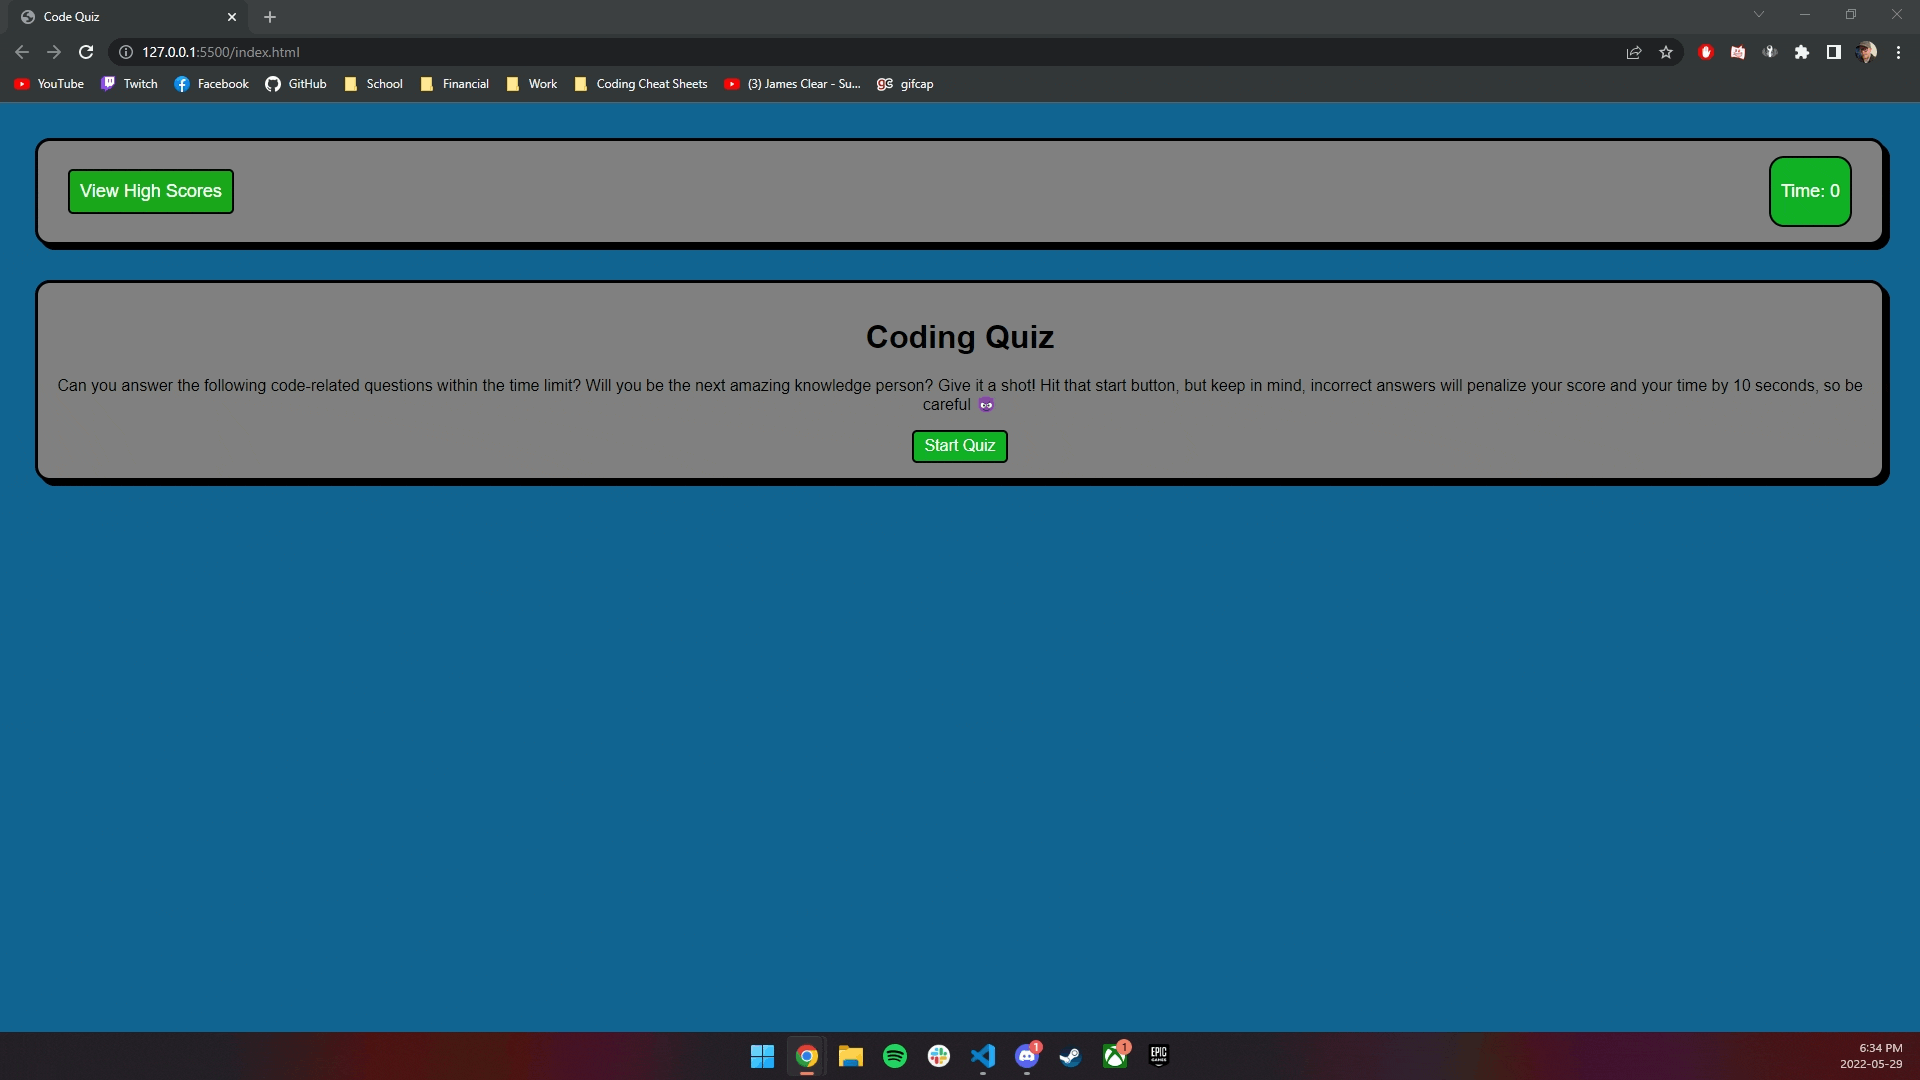
Task: Launch Spotify from the taskbar
Action: [895, 1056]
